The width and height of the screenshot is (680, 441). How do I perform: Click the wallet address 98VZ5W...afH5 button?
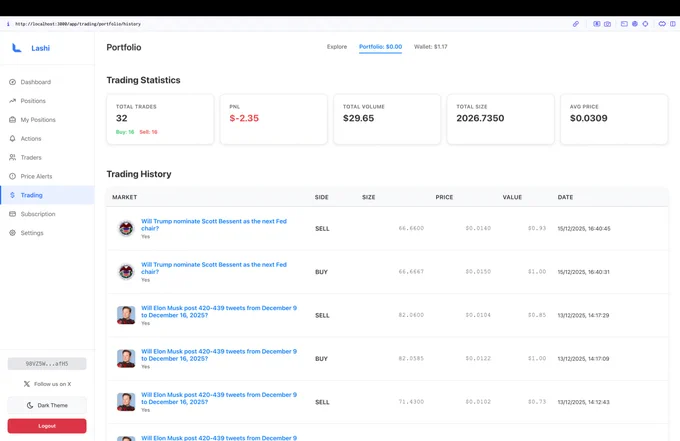coord(47,364)
